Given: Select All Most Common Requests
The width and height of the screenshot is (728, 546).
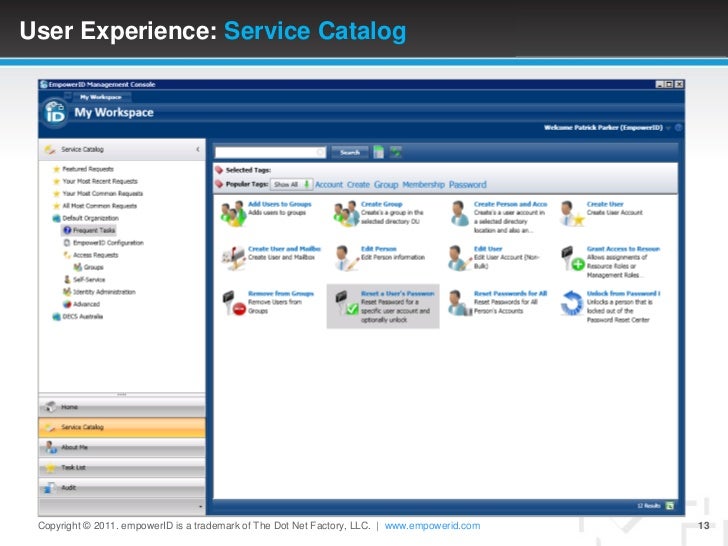Looking at the screenshot, I should 99,206.
